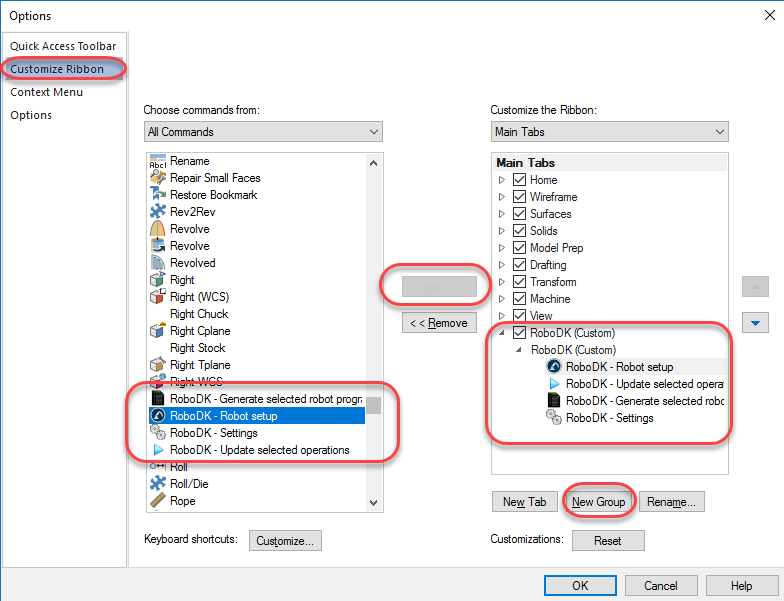Expand the Home tab tree node
Viewport: 784px width, 601px height.
coord(502,180)
